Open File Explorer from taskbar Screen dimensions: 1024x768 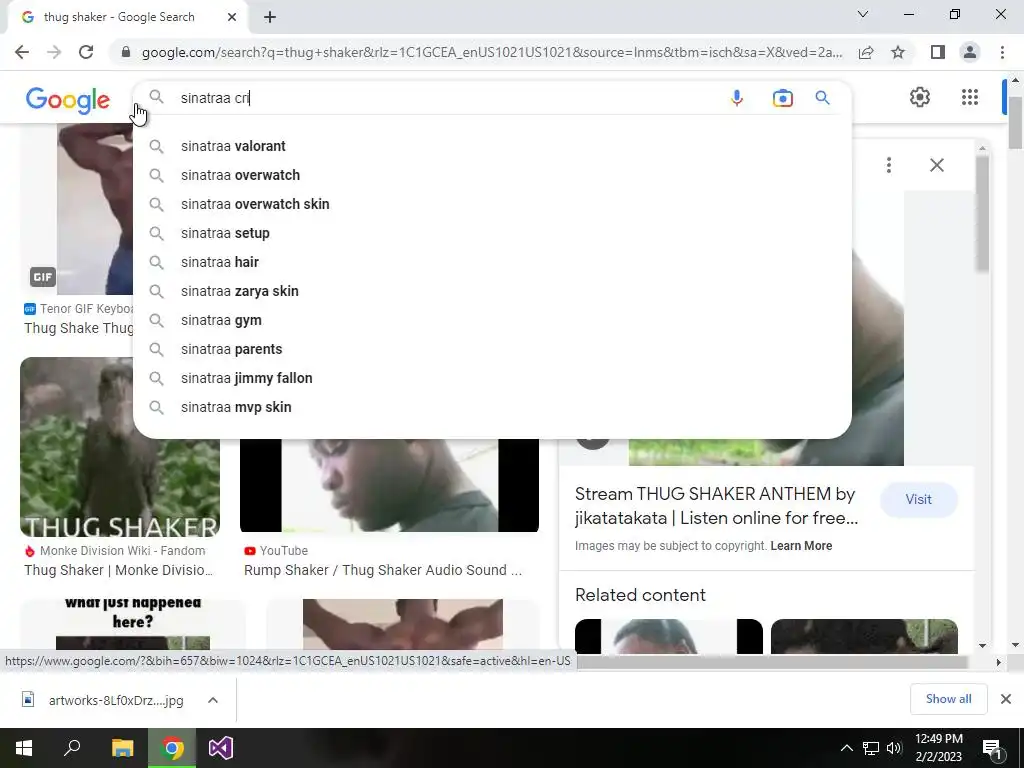click(122, 748)
